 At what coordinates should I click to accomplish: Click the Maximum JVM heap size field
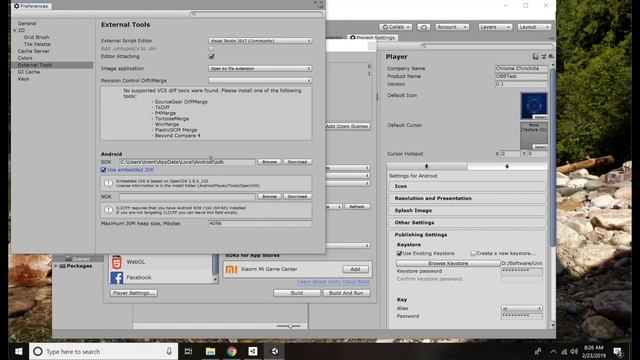[260, 224]
